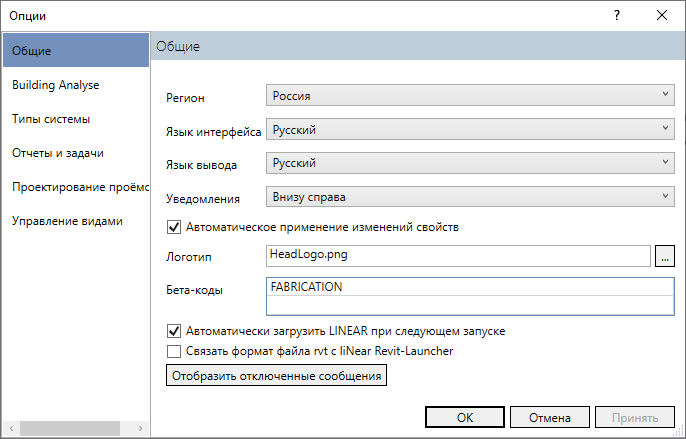
Task: Click the logo browse ellipsis button
Action: 665,256
